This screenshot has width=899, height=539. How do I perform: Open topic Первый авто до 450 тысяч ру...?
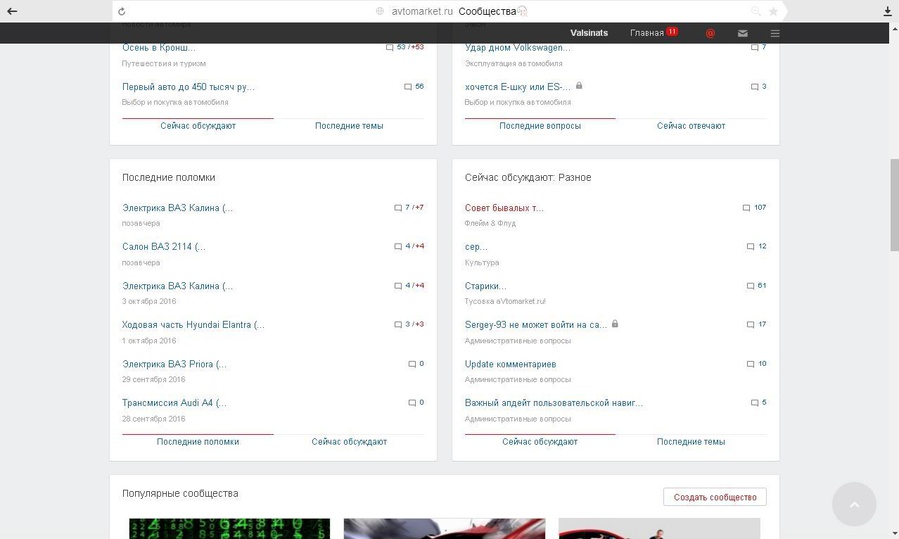tap(188, 87)
